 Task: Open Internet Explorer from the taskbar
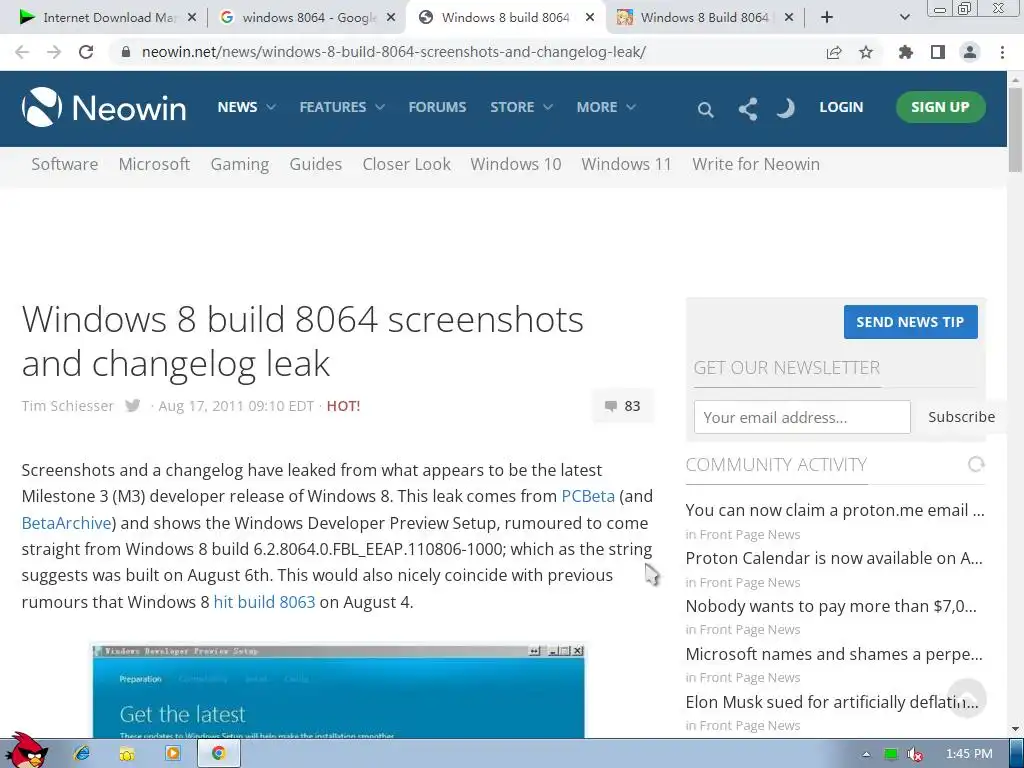(x=82, y=754)
